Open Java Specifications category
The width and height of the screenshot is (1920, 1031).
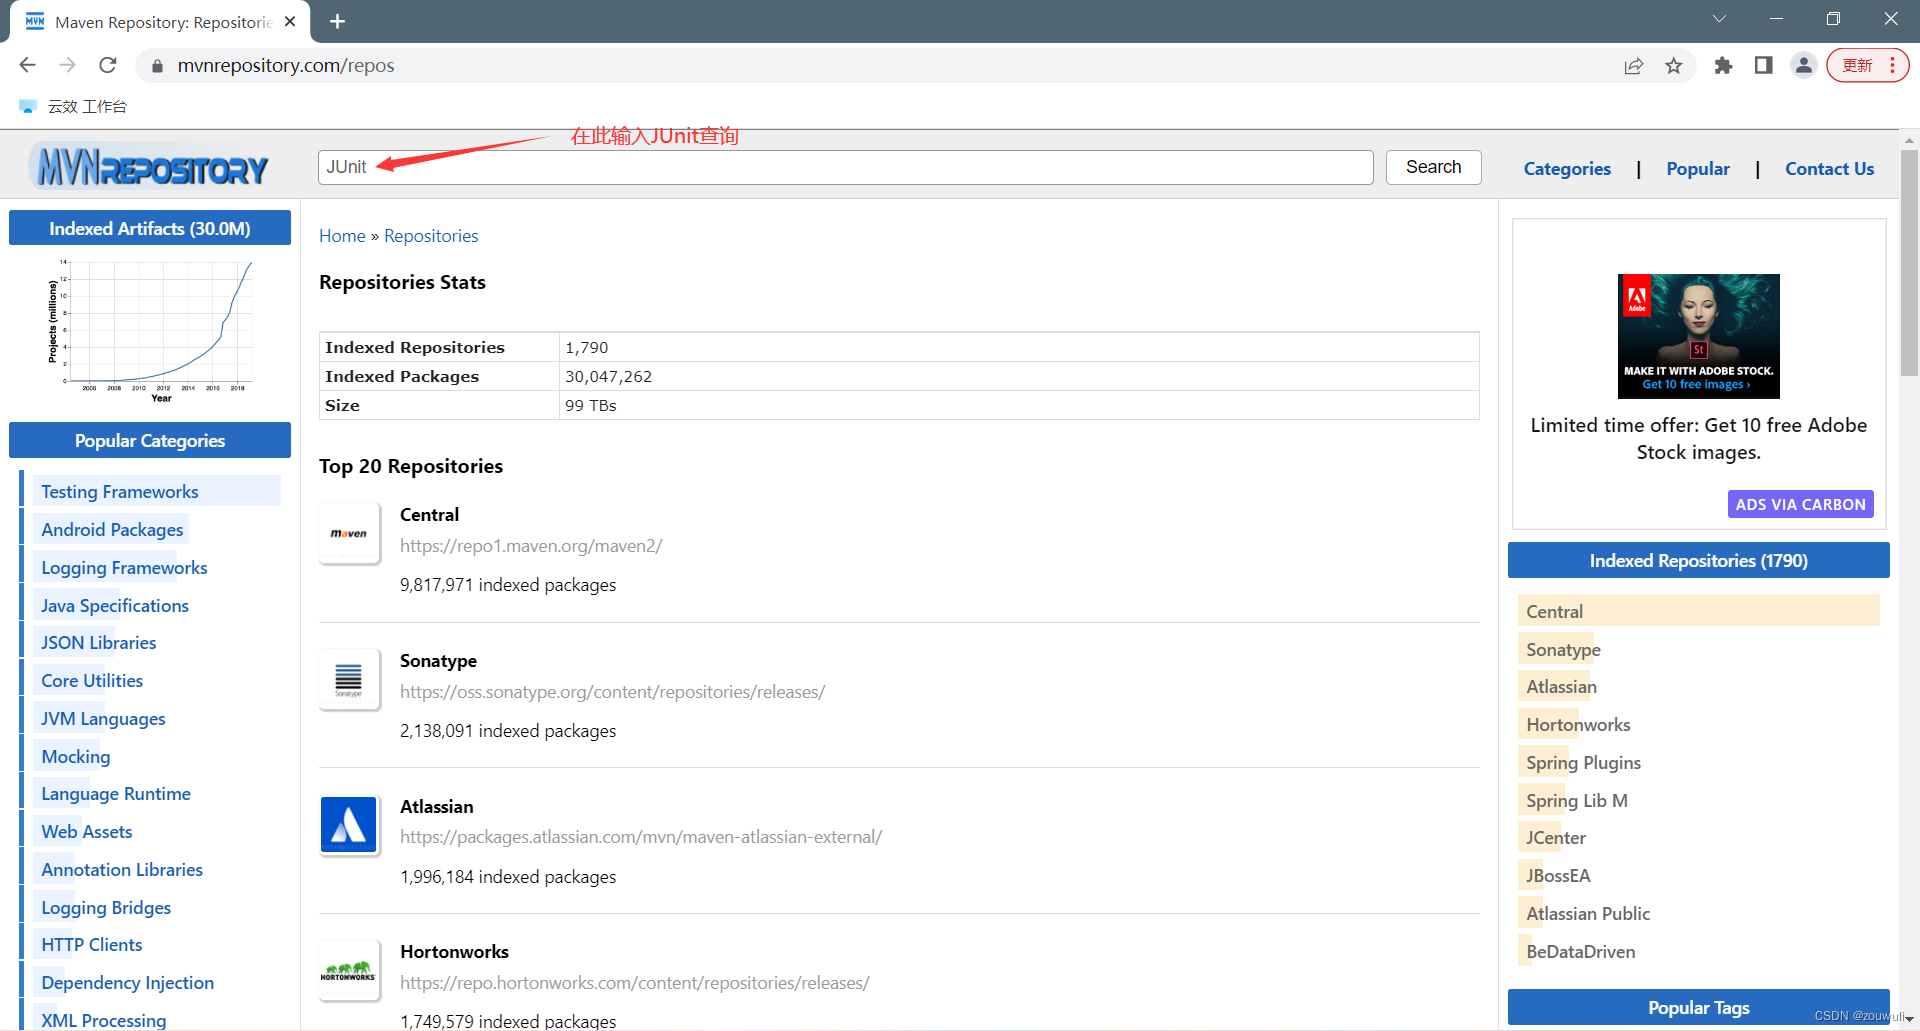point(115,606)
